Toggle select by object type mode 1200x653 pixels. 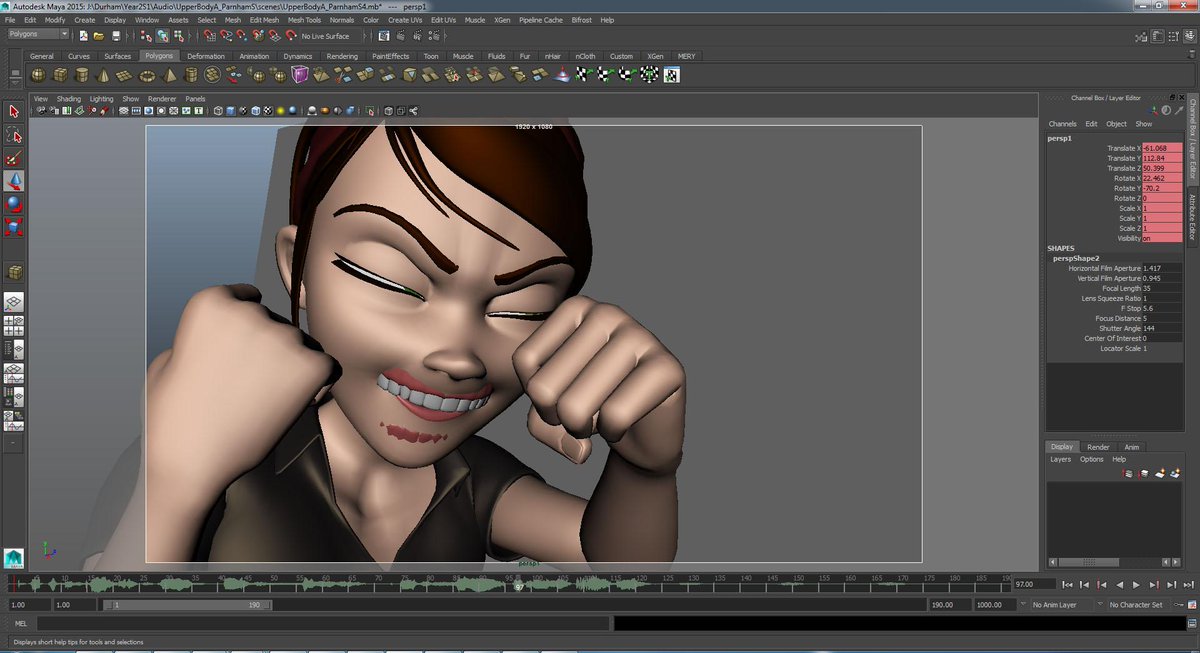click(x=161, y=35)
